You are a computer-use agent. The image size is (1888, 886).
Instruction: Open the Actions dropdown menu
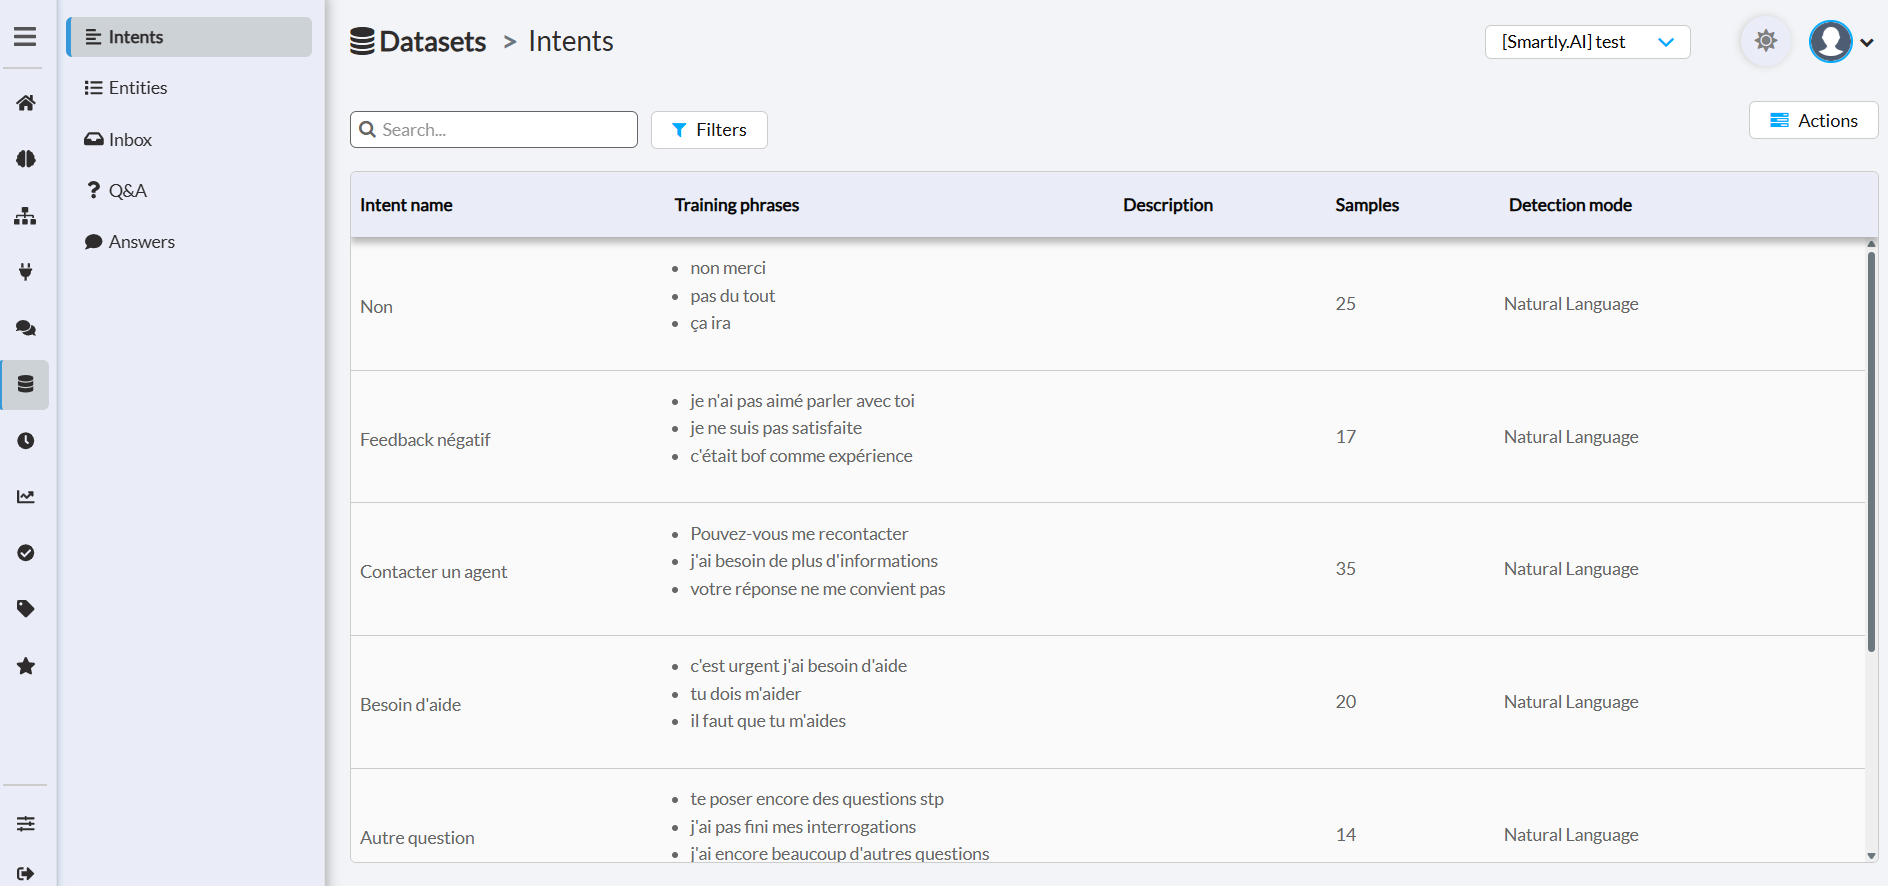coord(1813,121)
